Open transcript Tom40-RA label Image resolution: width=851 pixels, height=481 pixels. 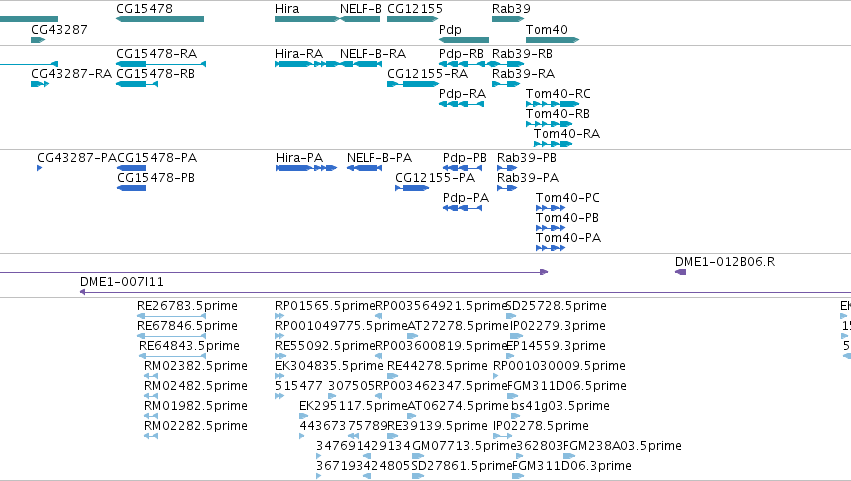point(567,134)
